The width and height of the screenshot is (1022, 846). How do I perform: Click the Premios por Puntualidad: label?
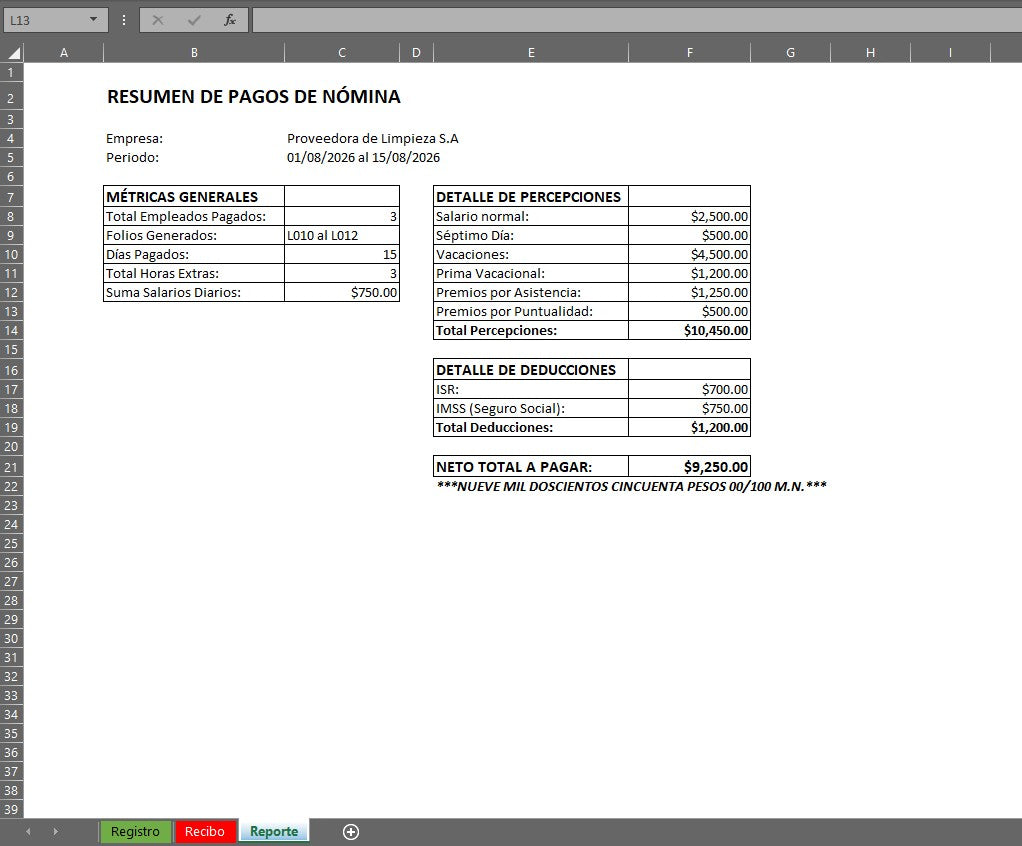click(531, 311)
